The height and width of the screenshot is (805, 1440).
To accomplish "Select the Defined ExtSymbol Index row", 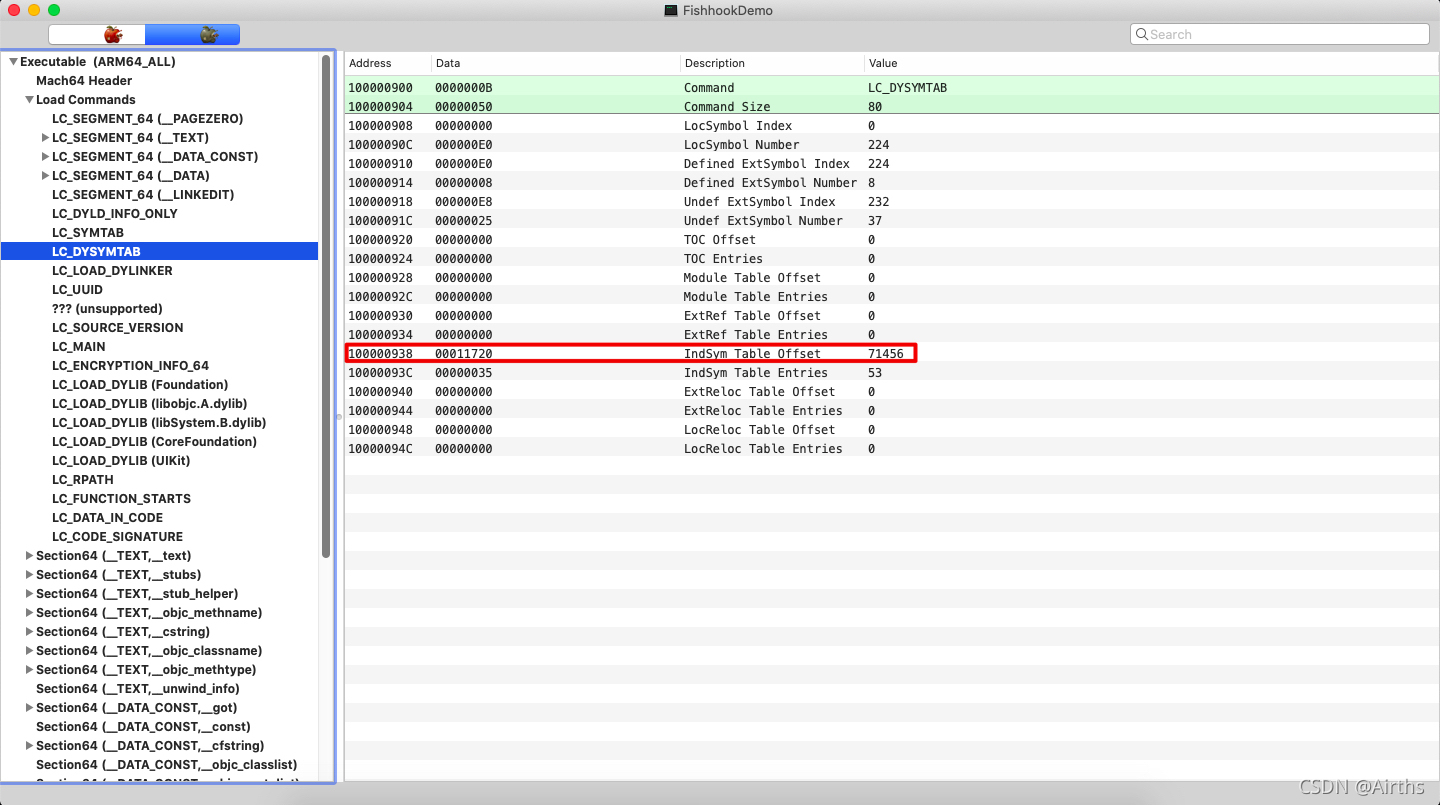I will (x=892, y=164).
